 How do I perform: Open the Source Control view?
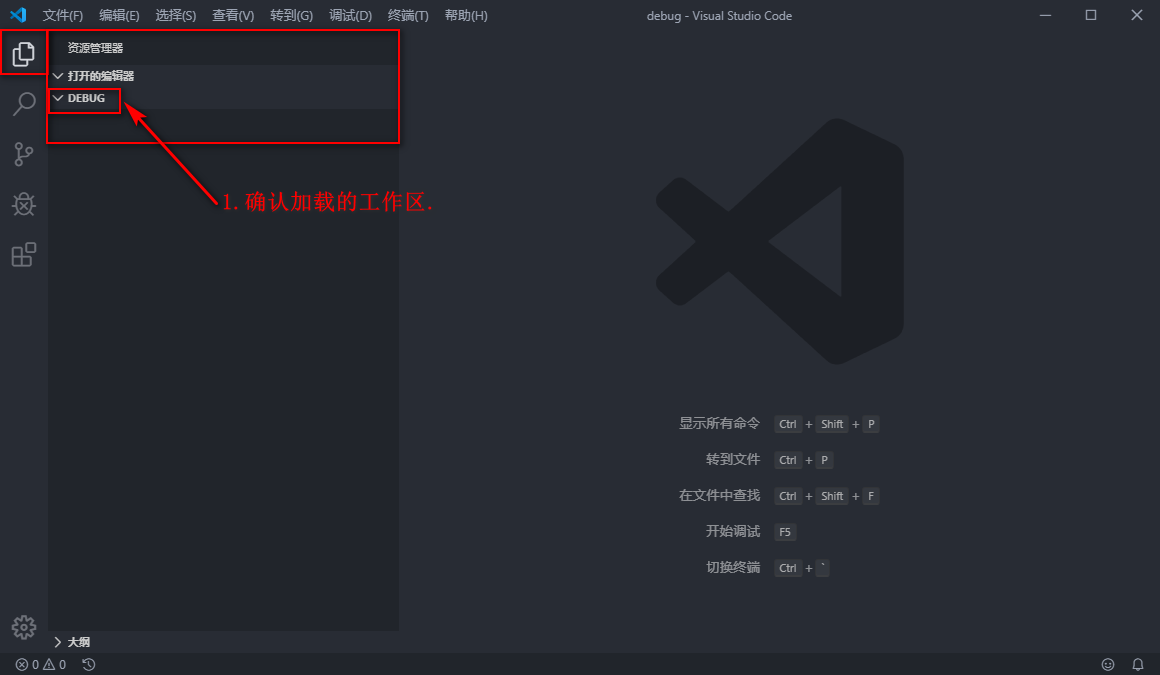coord(24,154)
